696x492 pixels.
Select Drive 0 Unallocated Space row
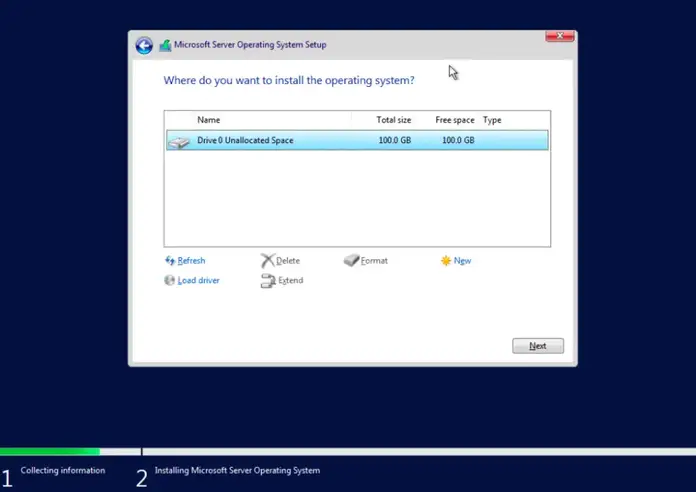pos(357,140)
